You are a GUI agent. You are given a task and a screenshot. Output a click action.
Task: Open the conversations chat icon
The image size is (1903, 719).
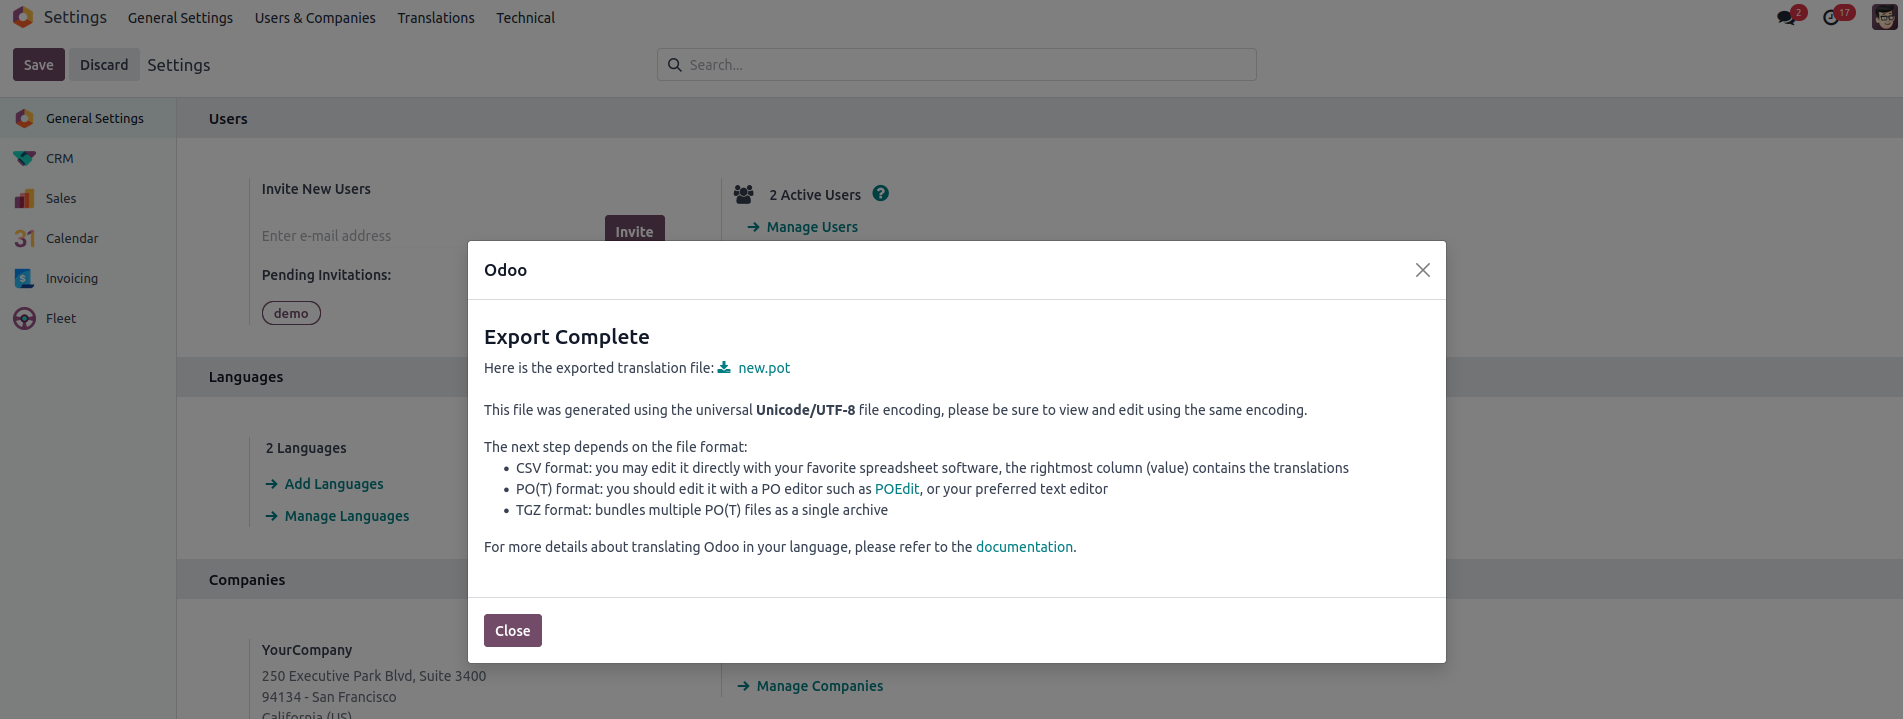tap(1786, 17)
